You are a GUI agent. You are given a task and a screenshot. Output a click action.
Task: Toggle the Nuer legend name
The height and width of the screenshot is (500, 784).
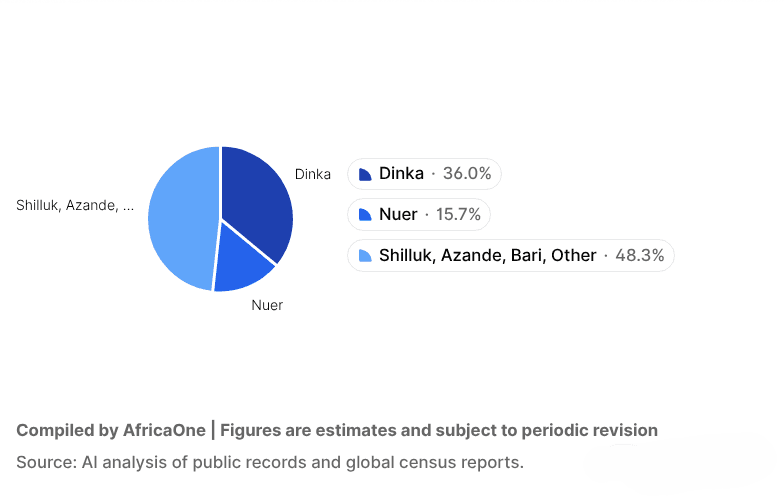coord(398,215)
